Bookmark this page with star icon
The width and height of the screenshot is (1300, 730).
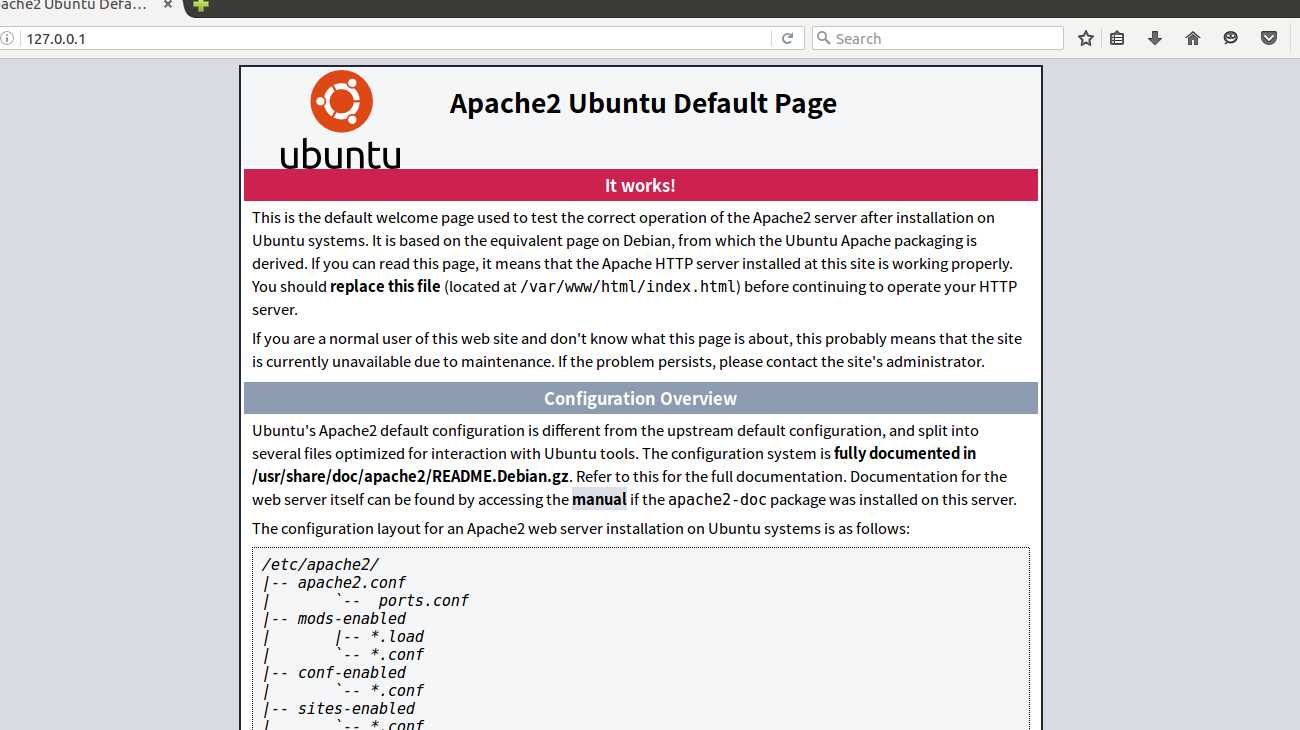[x=1086, y=38]
